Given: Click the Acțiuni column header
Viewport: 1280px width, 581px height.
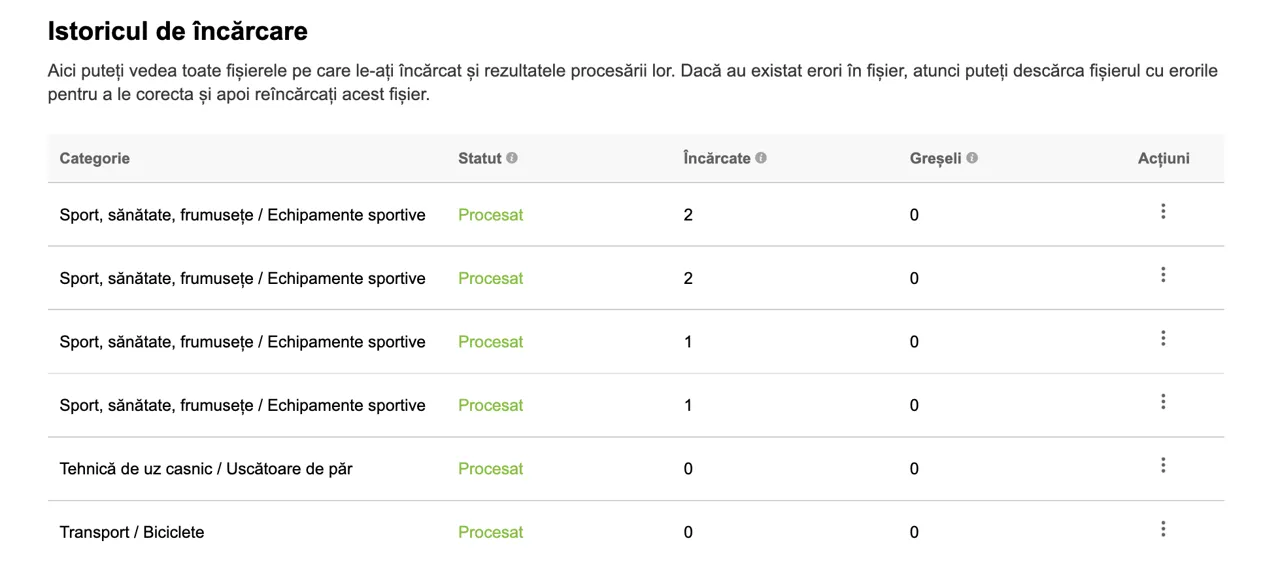Looking at the screenshot, I should tap(1164, 158).
